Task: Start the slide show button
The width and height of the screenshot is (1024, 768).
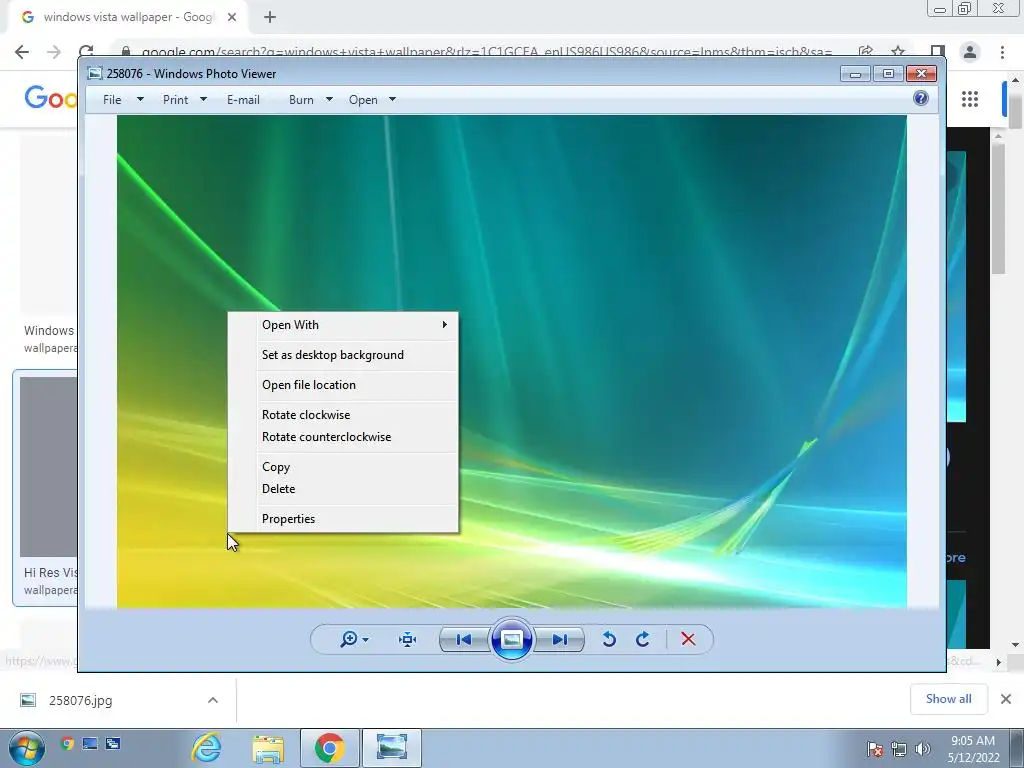Action: coord(511,639)
